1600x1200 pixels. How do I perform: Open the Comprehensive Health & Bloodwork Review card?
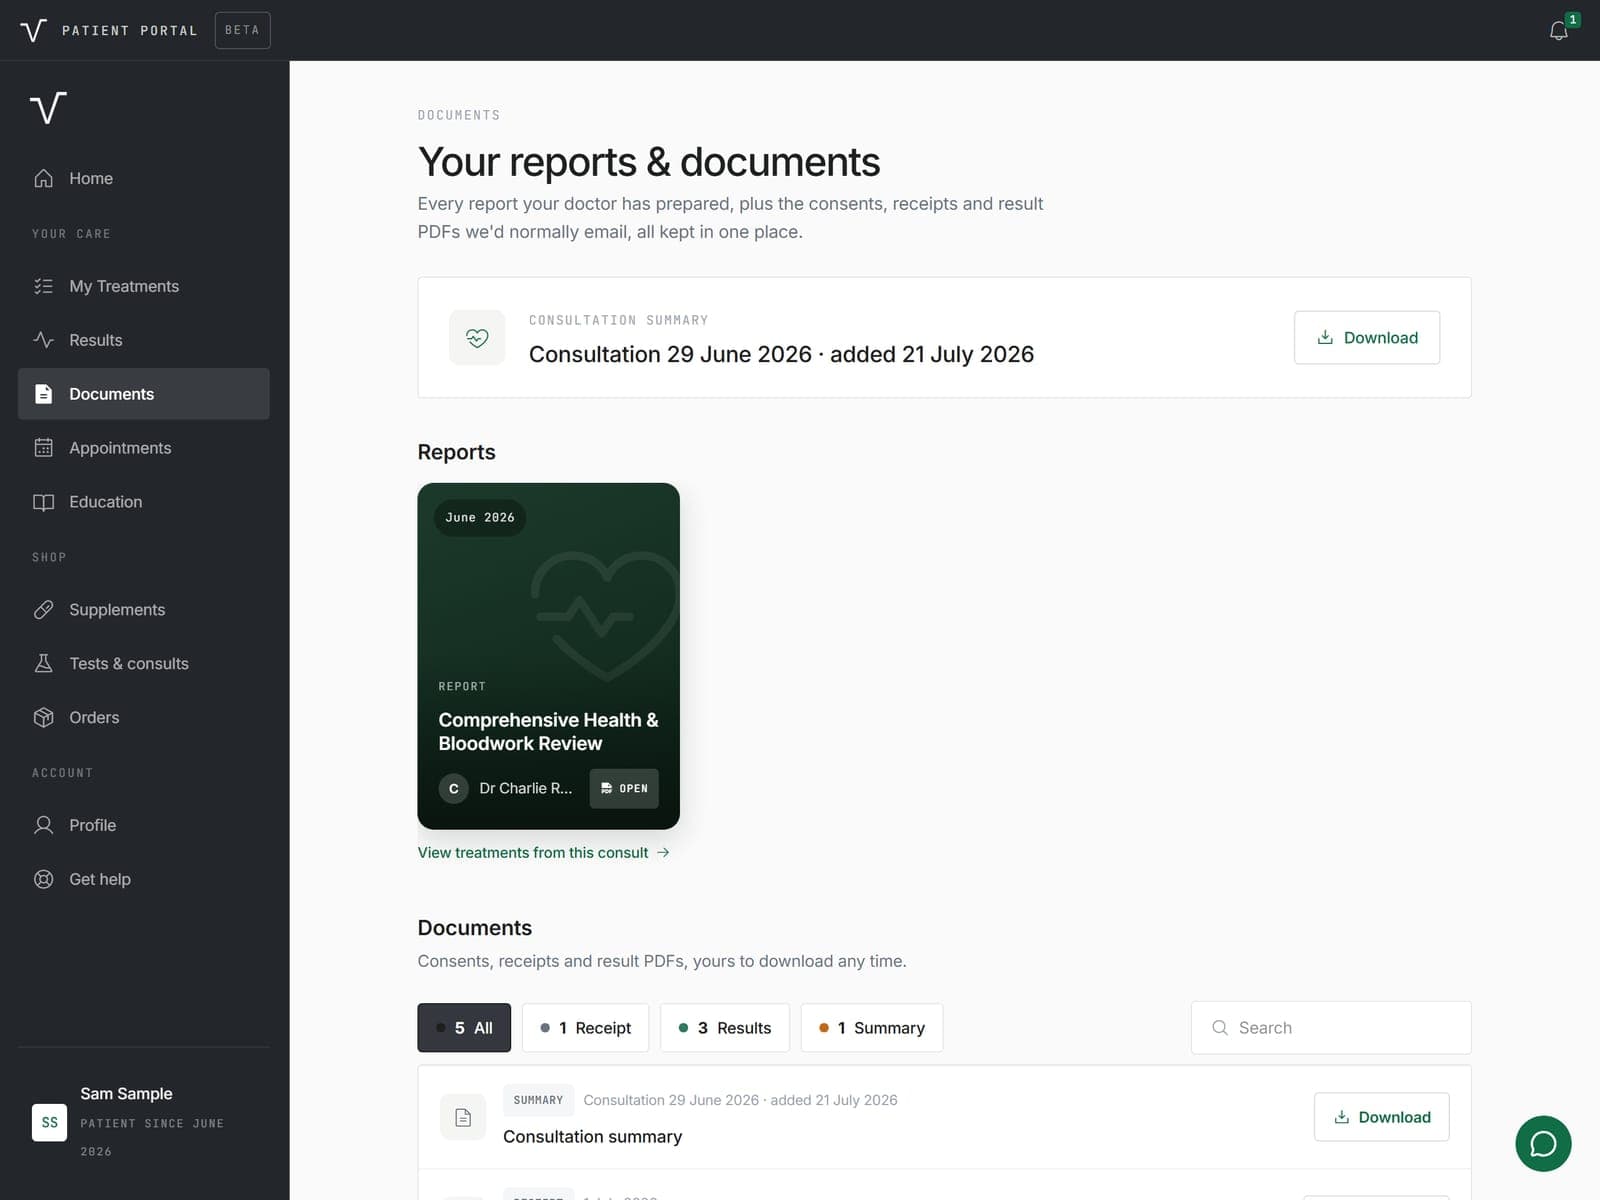click(548, 656)
